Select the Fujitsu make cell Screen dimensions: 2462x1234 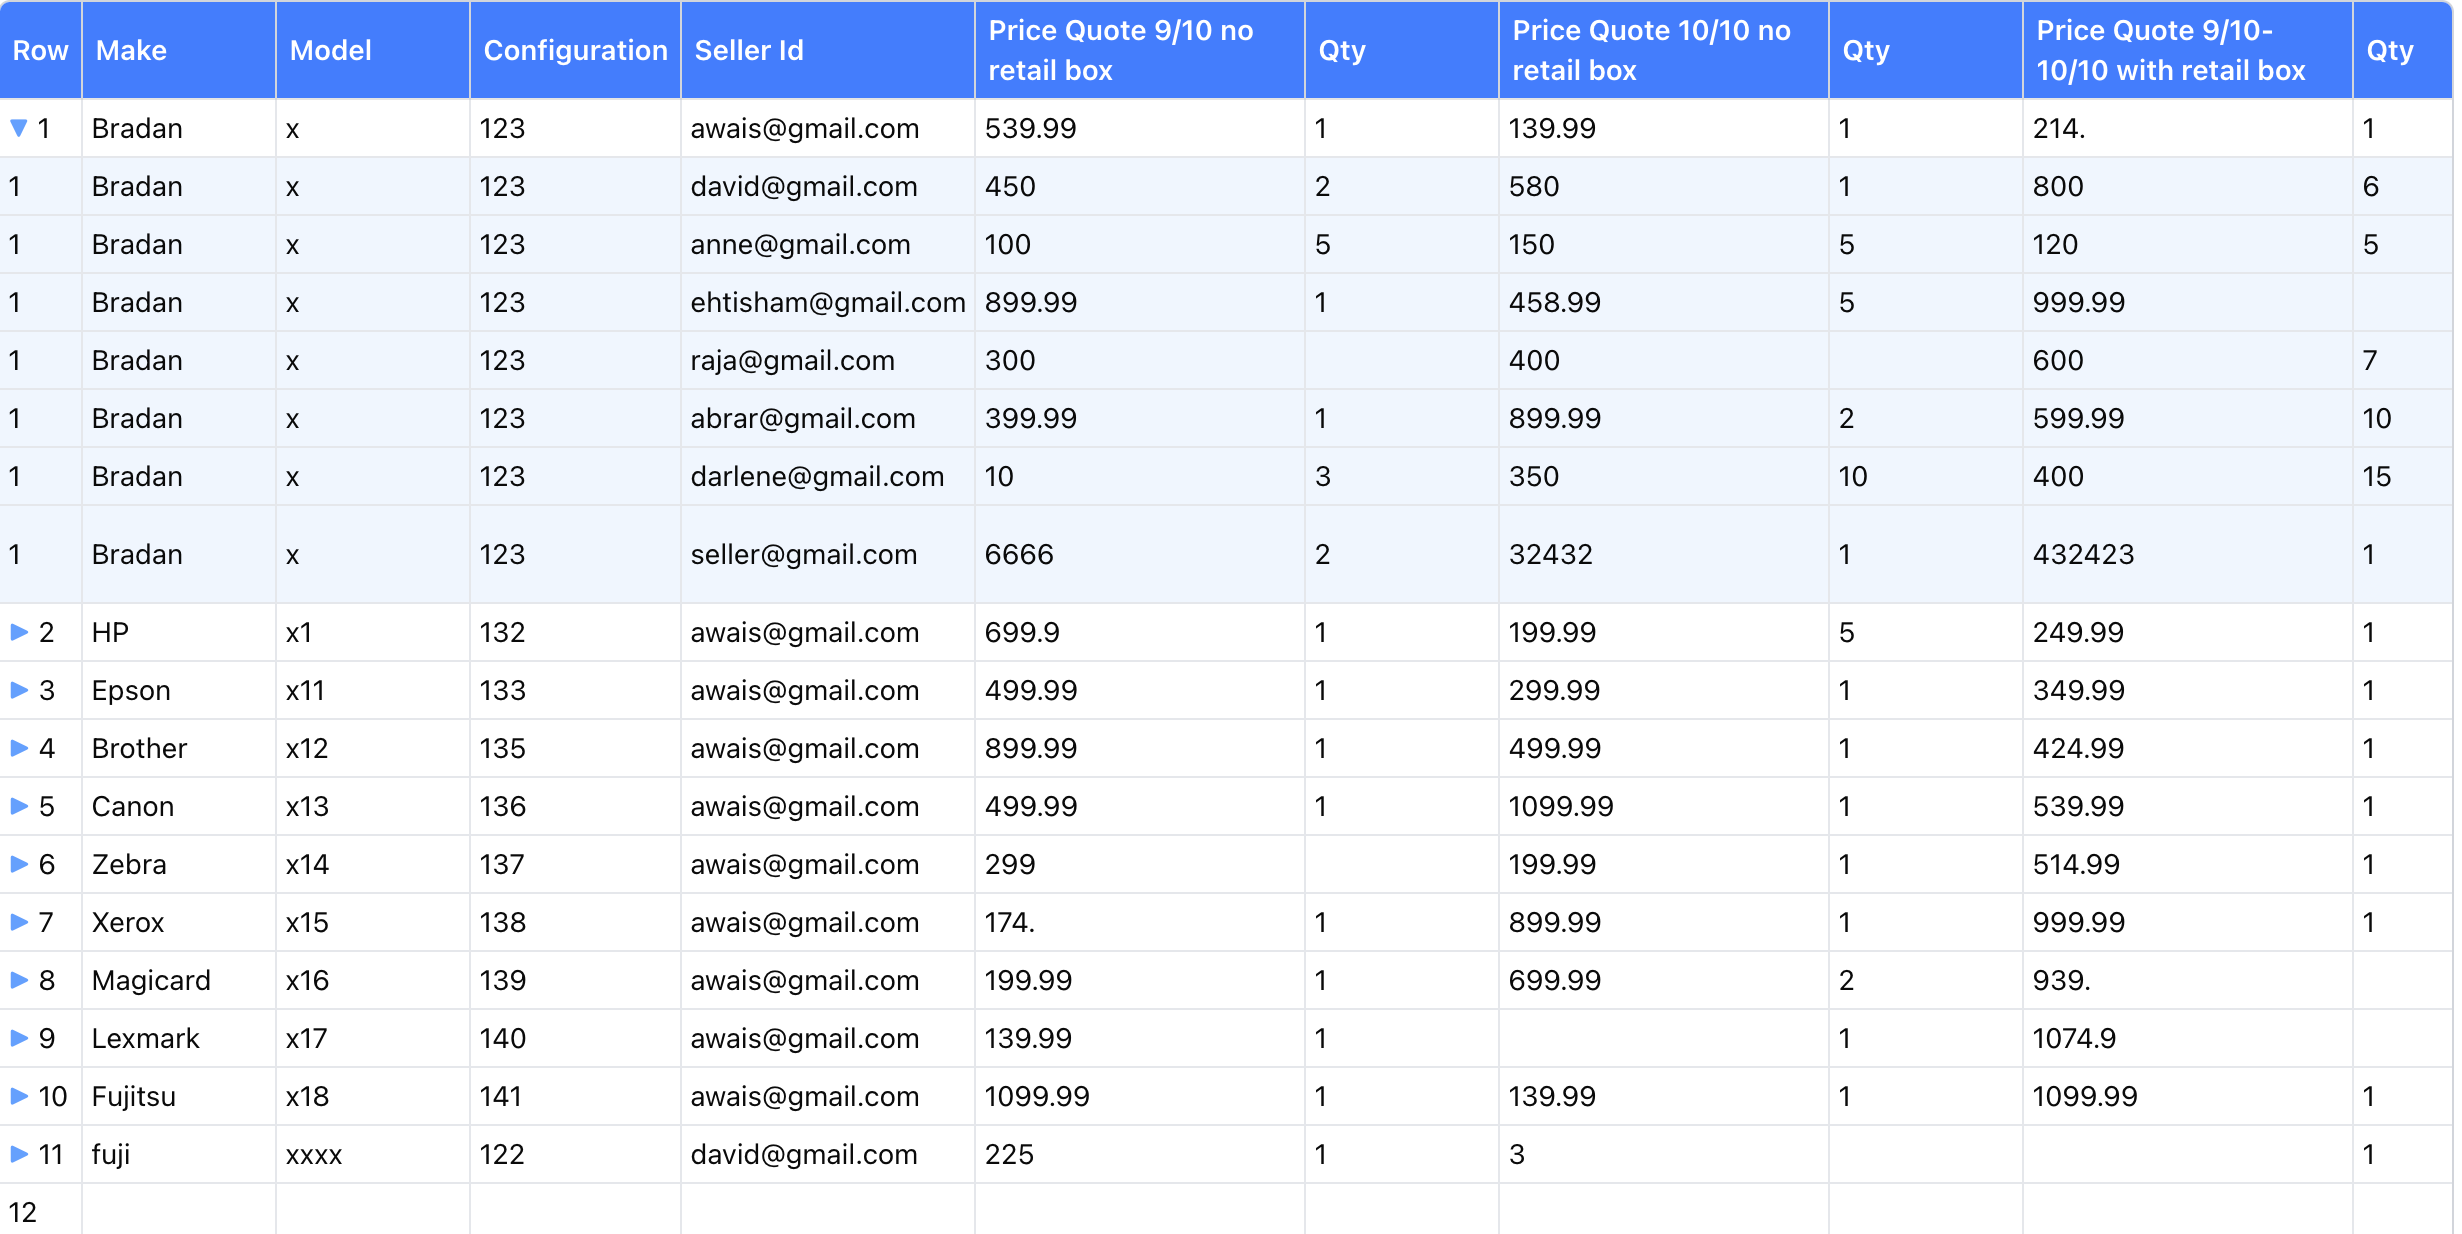click(179, 1096)
